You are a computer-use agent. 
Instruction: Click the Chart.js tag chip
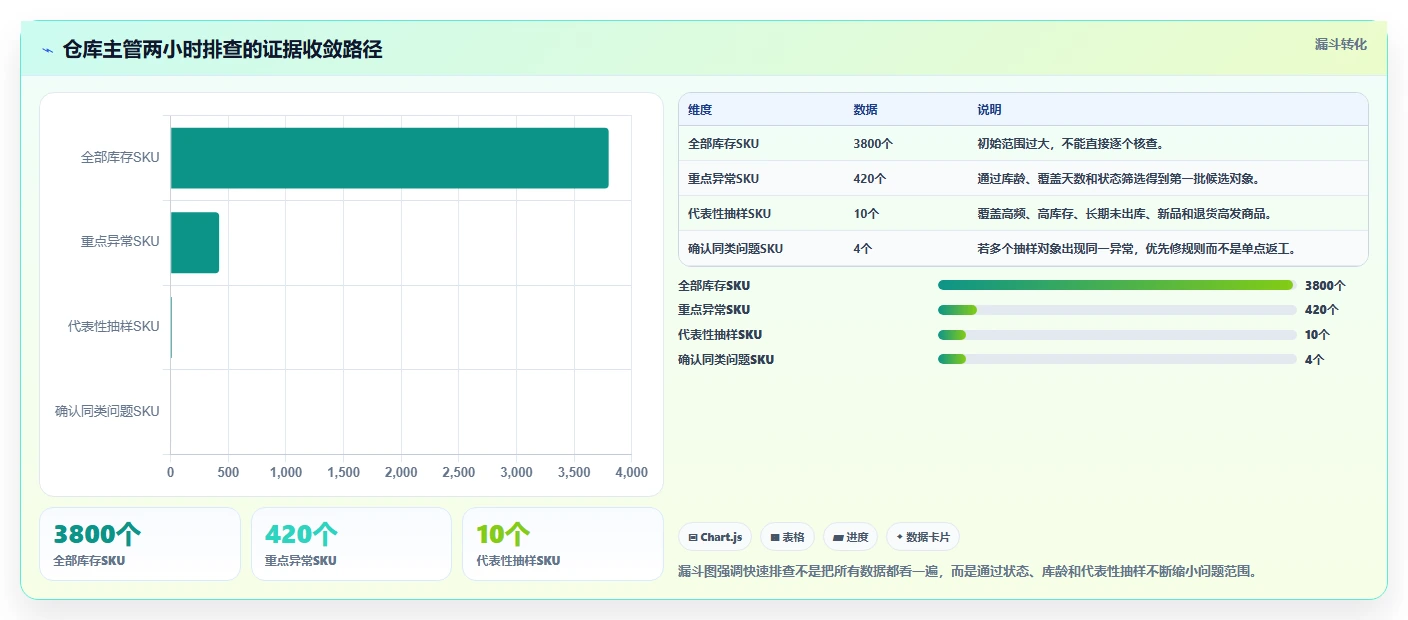715,537
